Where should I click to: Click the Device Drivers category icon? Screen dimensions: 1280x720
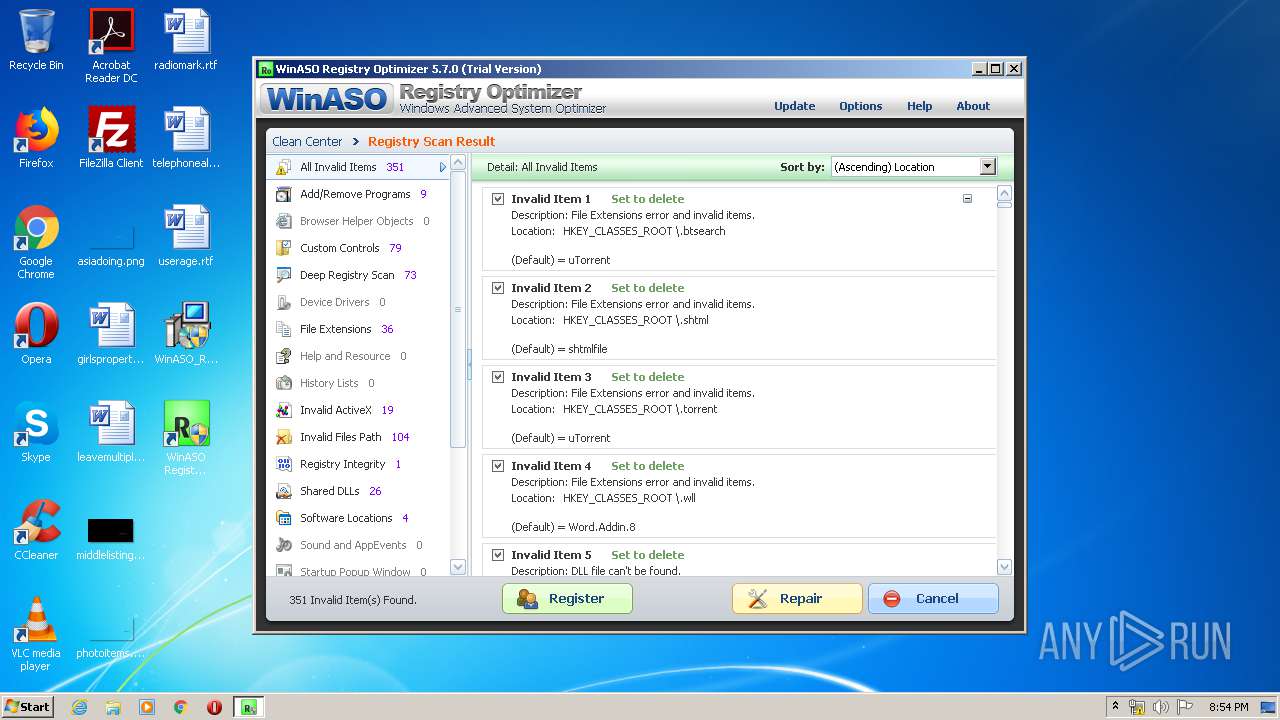[x=283, y=302]
